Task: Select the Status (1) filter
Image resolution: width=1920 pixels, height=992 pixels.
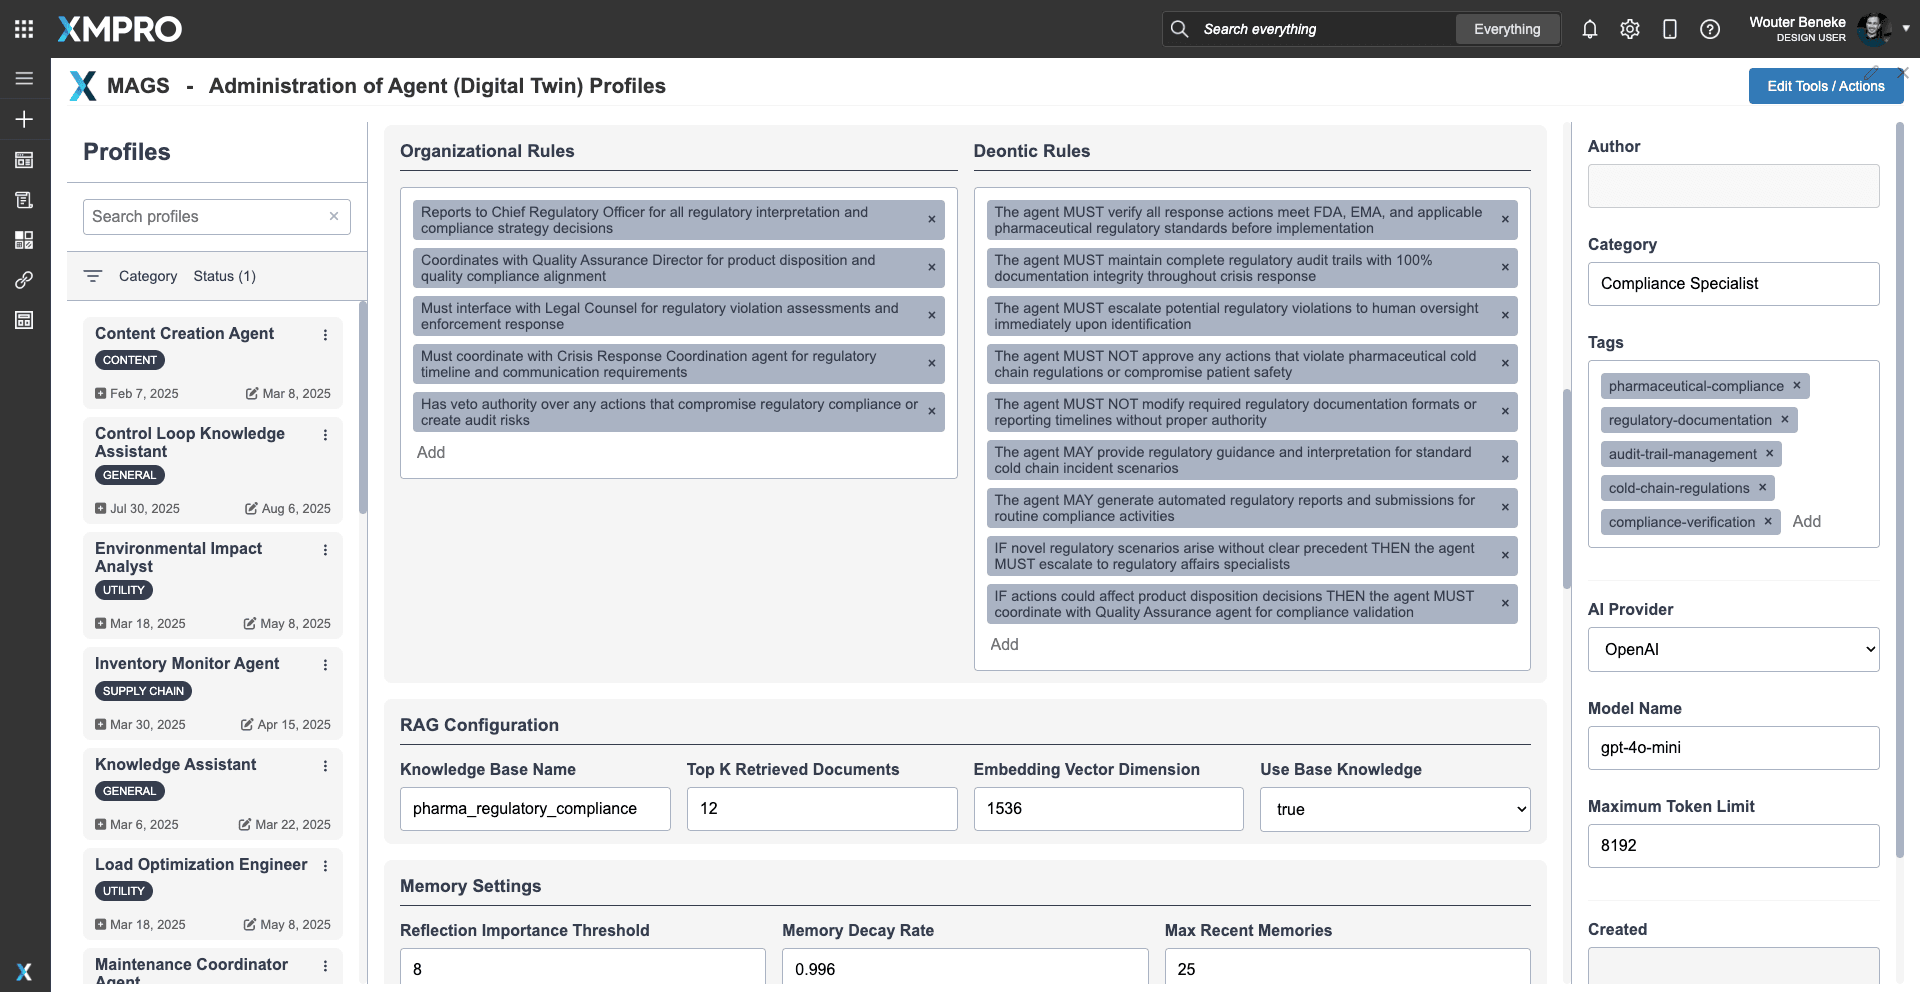Action: 224,276
